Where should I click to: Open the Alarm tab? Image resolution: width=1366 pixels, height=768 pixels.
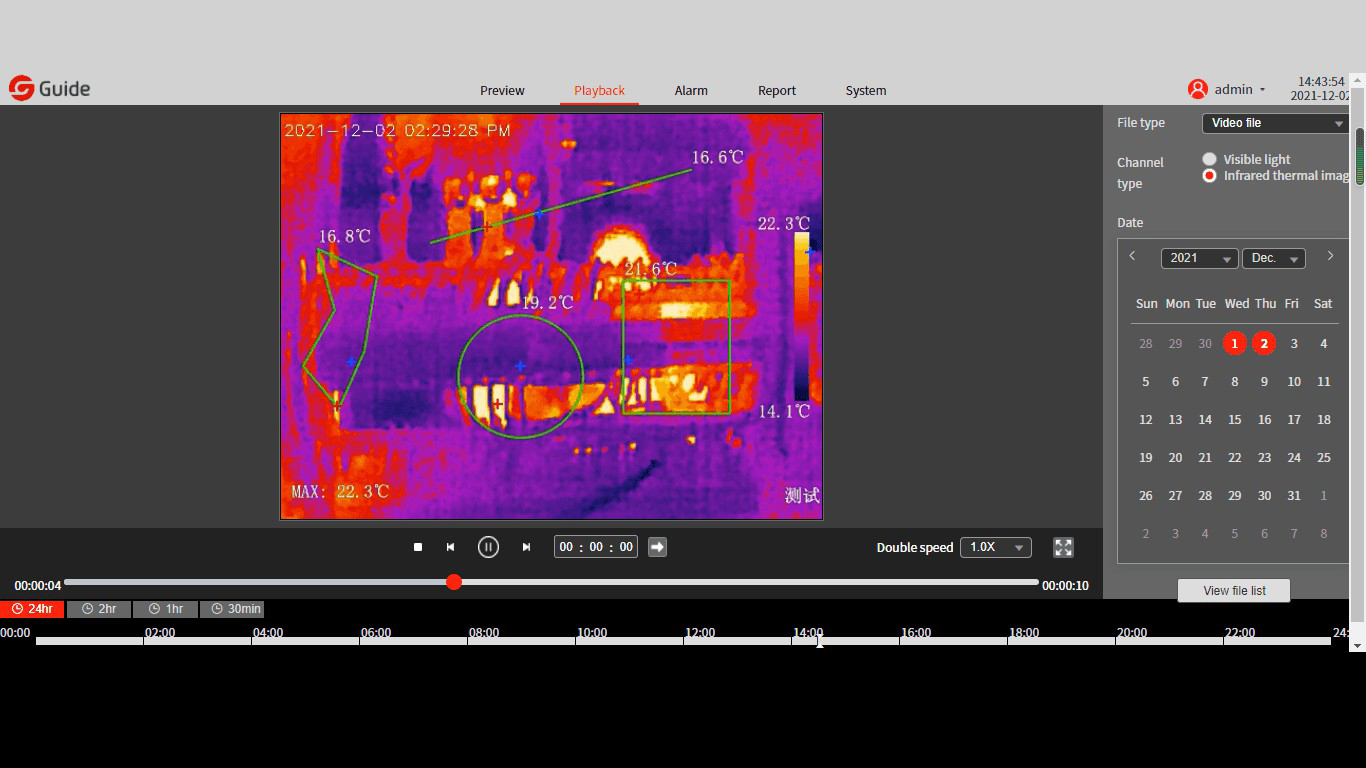pos(691,90)
